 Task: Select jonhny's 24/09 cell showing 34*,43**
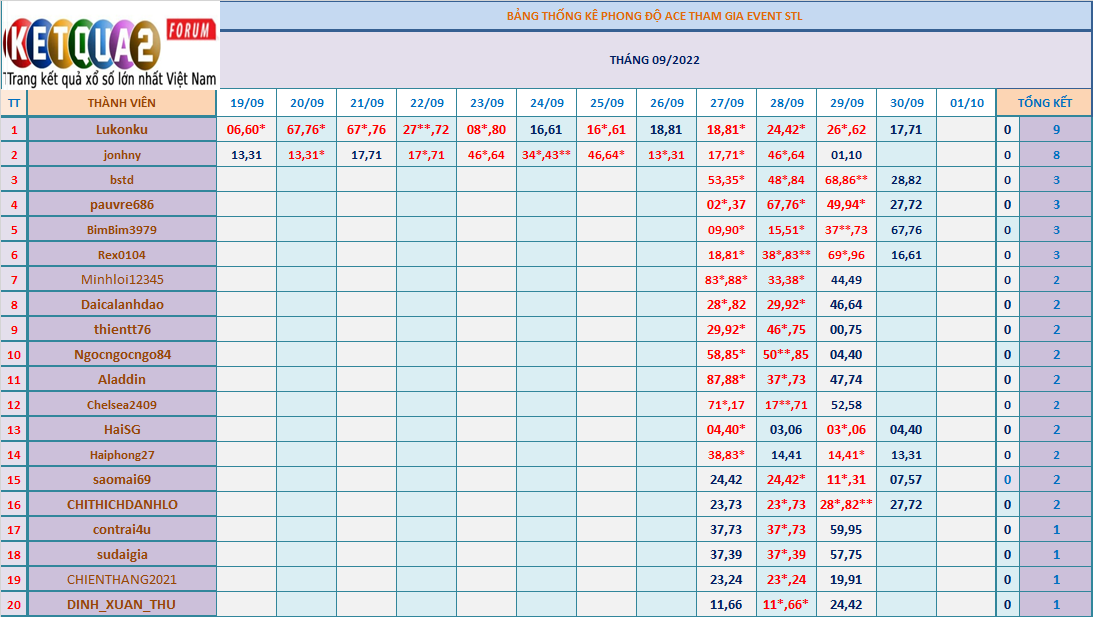pyautogui.click(x=546, y=155)
